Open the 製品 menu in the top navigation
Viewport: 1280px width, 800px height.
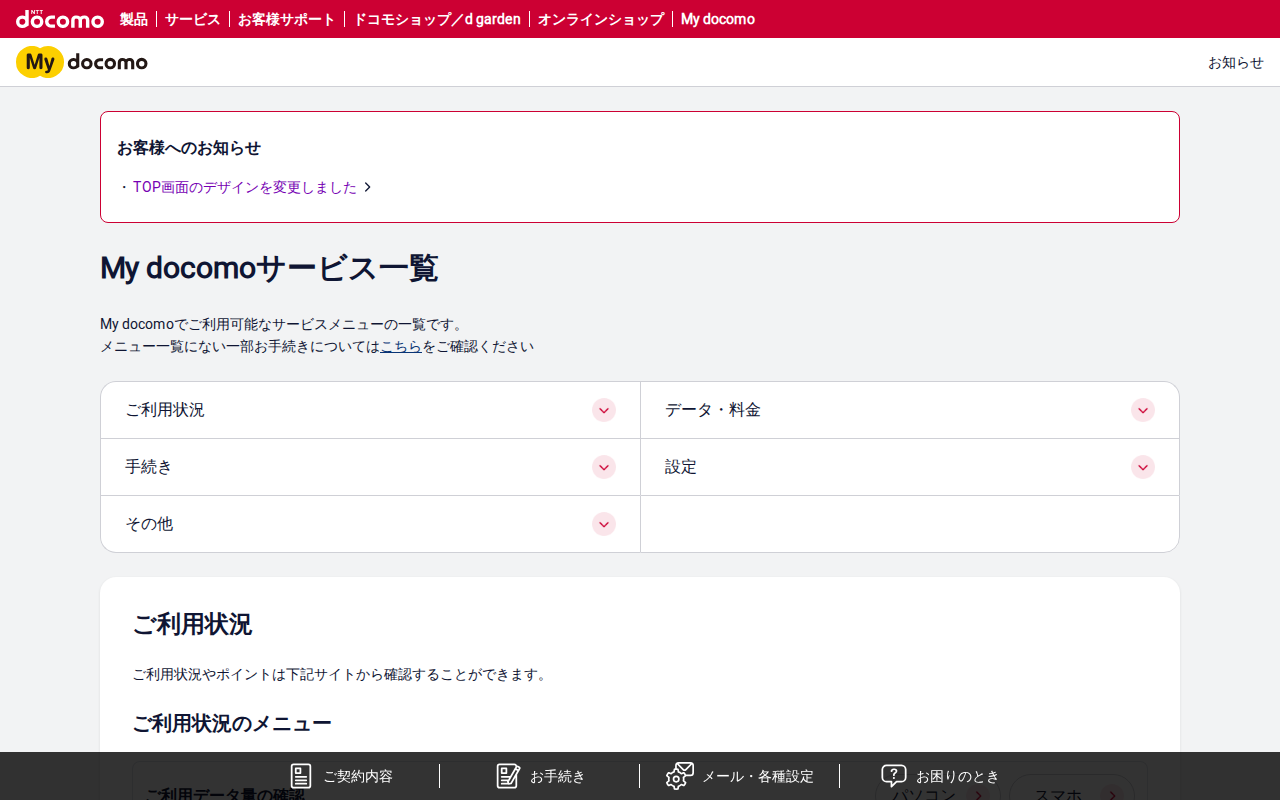point(134,19)
